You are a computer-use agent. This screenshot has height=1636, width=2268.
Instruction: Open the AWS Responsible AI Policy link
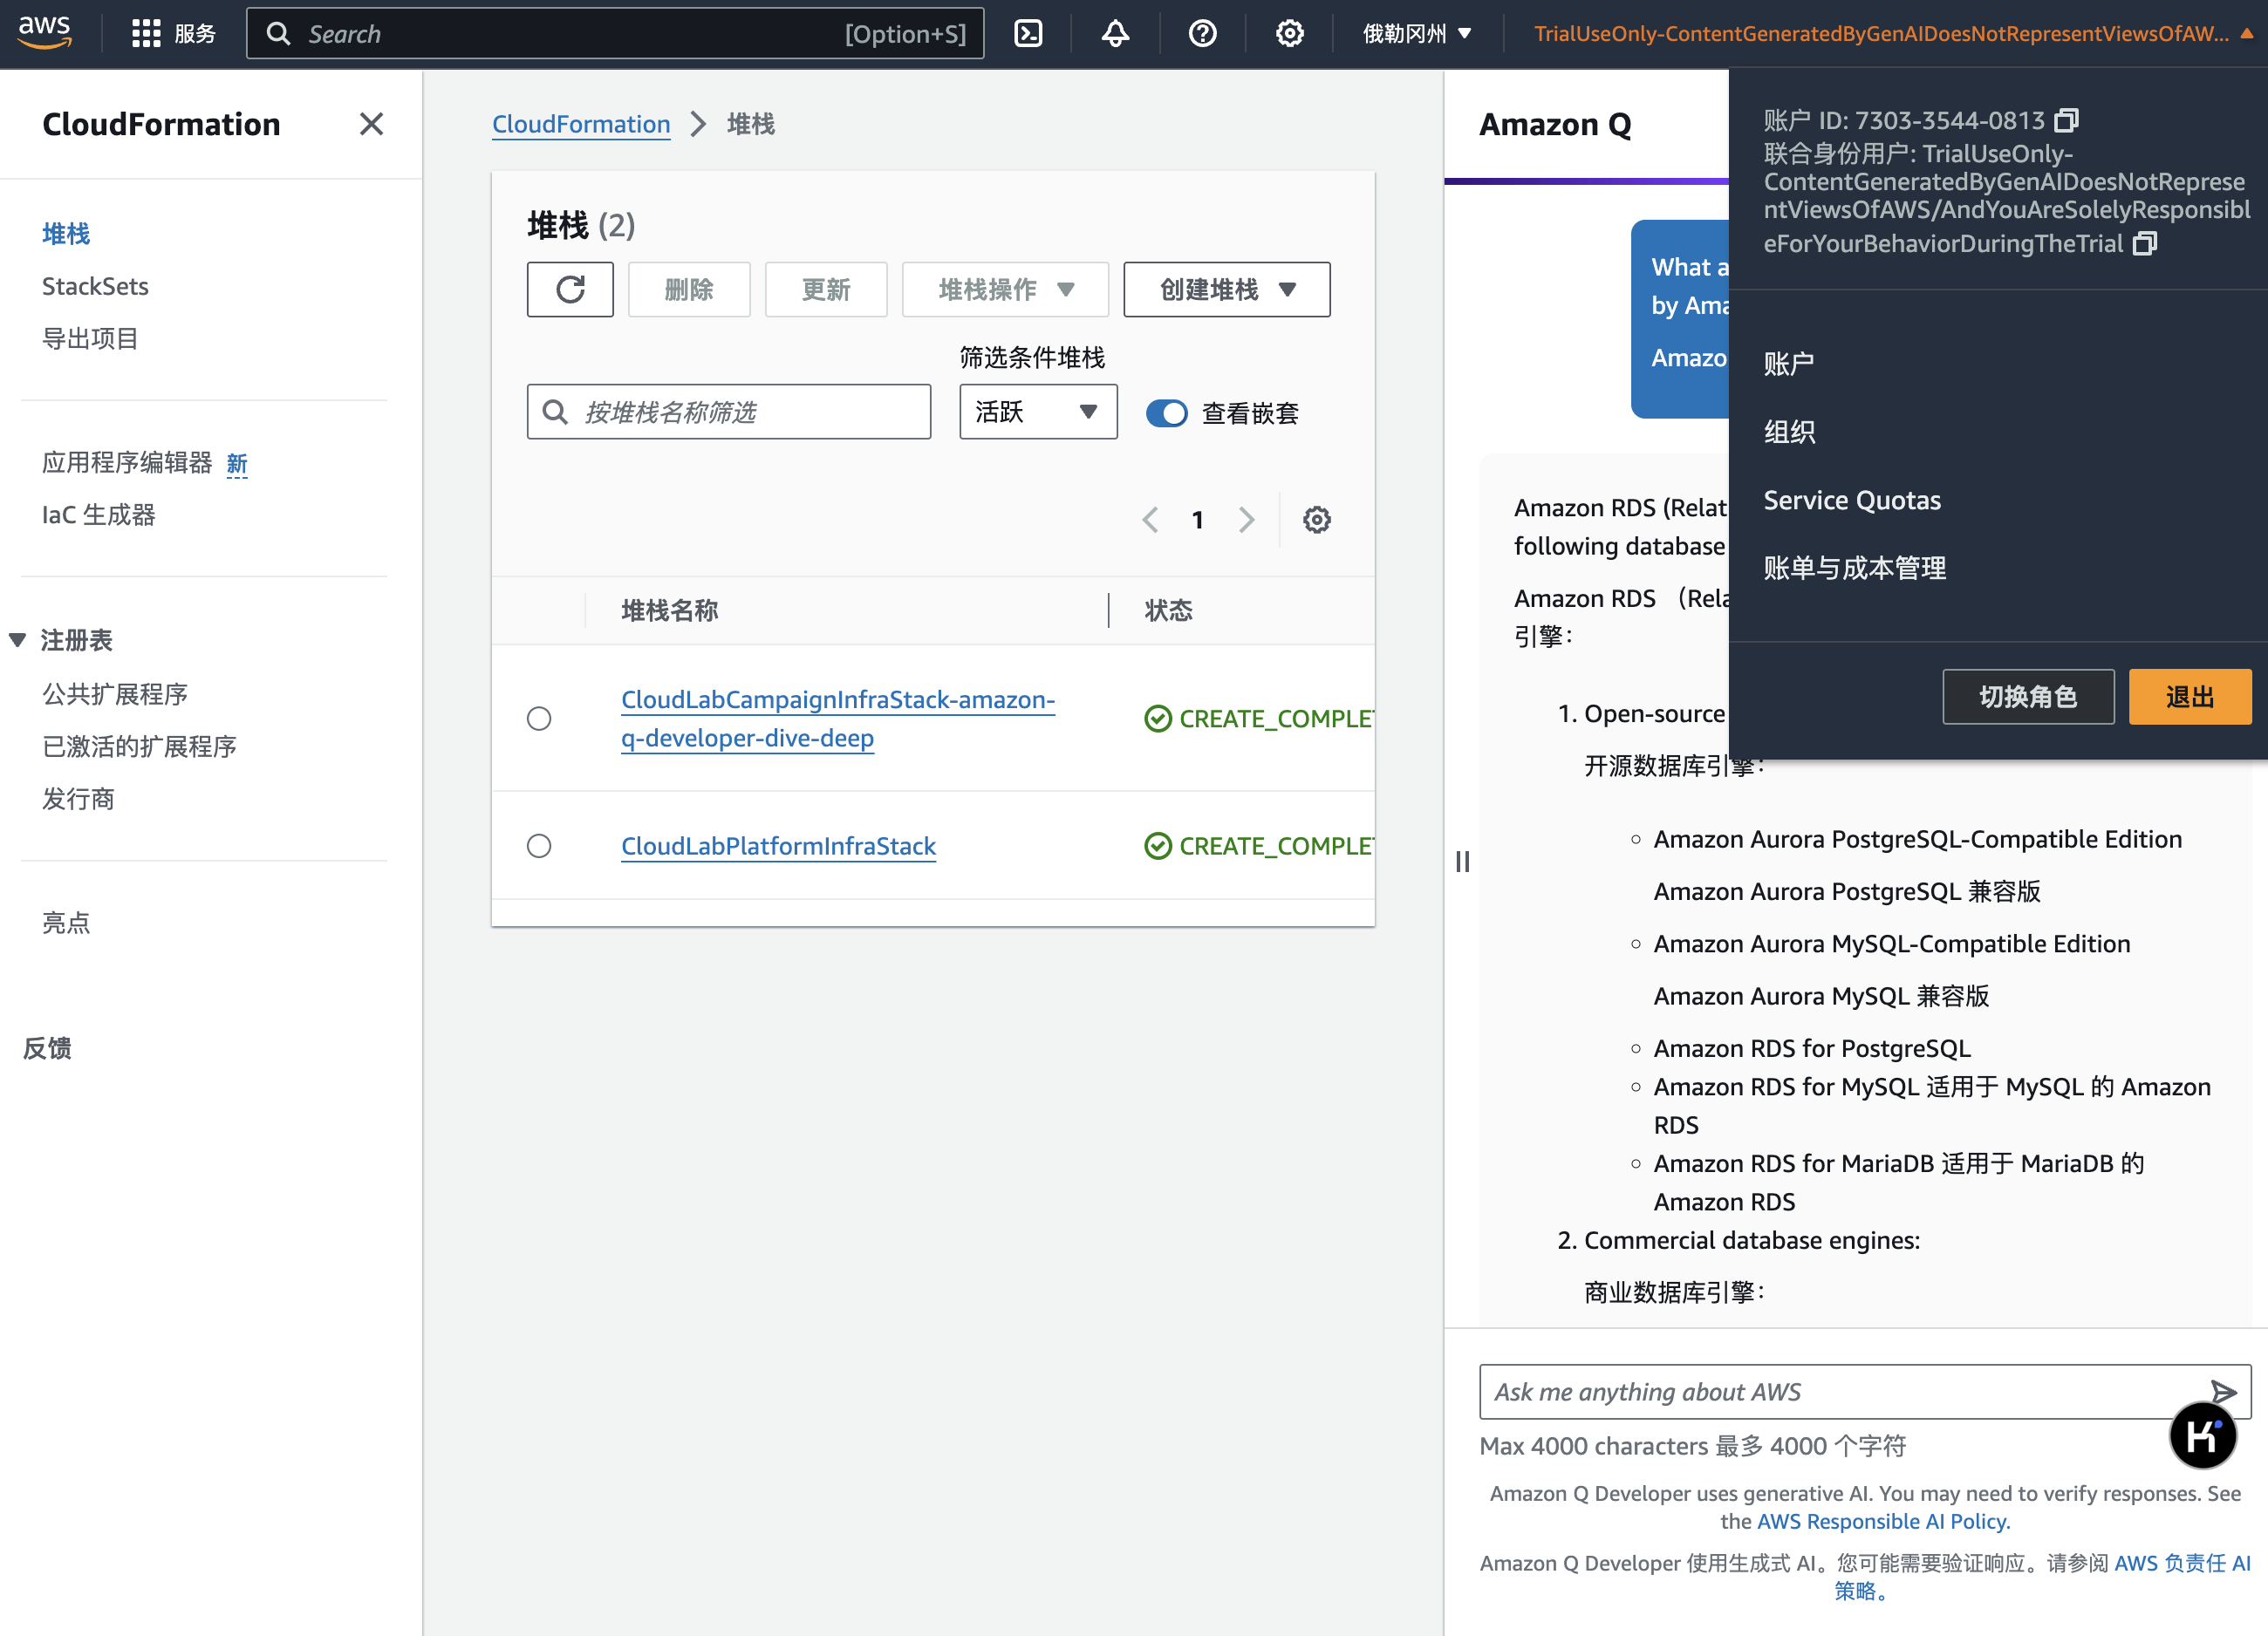tap(1883, 1521)
